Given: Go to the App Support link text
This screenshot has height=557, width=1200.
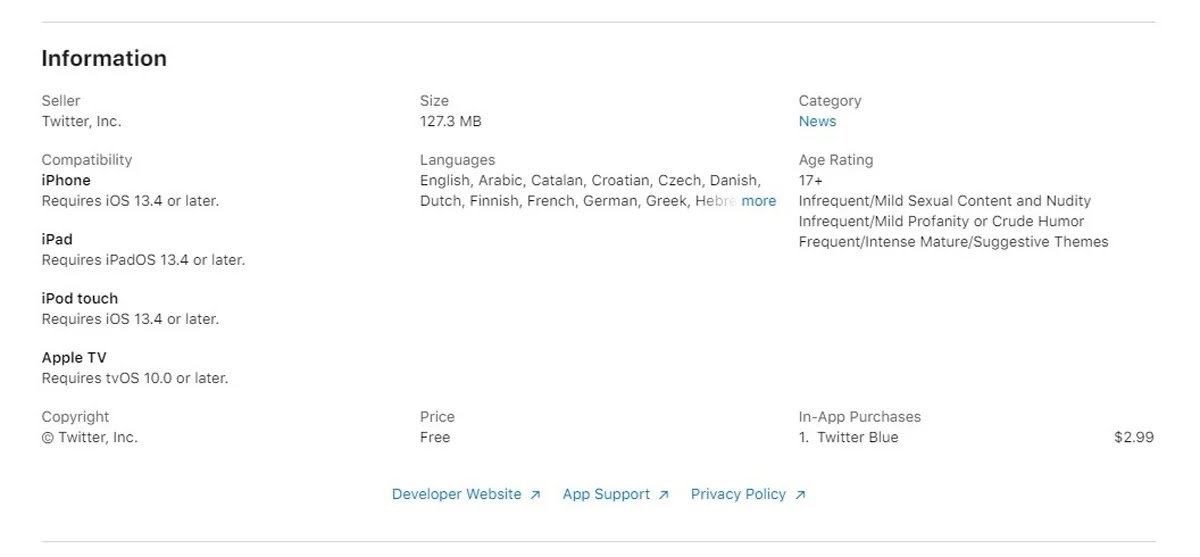Looking at the screenshot, I should (606, 494).
